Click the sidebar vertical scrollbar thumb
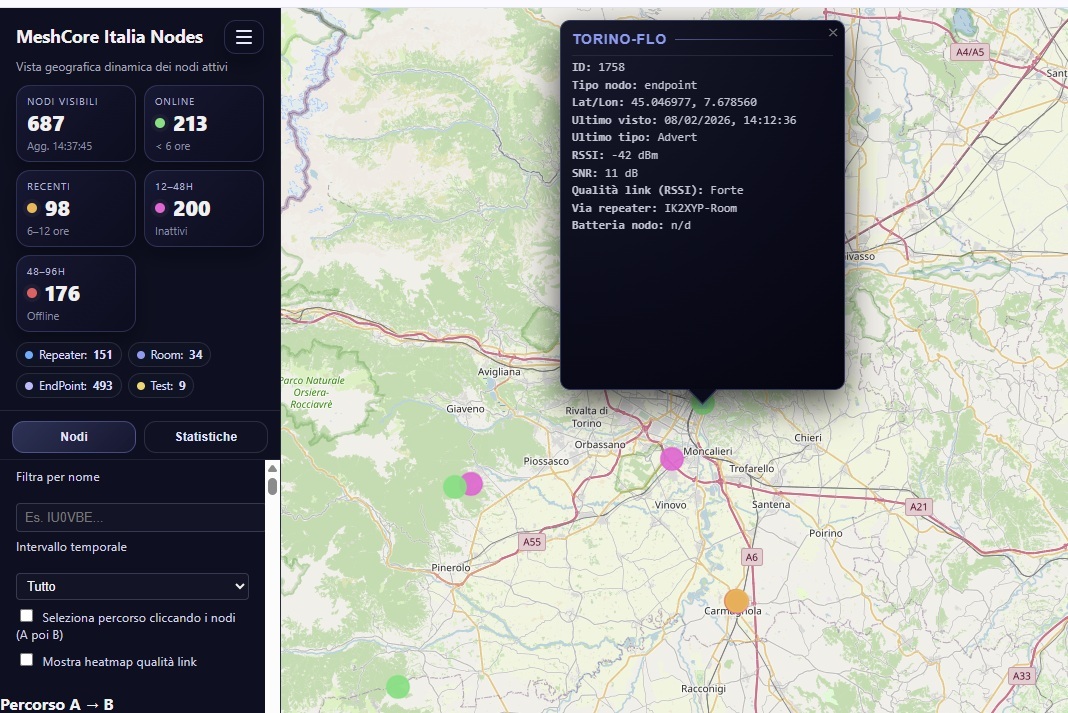This screenshot has height=713, width=1068. (272, 486)
